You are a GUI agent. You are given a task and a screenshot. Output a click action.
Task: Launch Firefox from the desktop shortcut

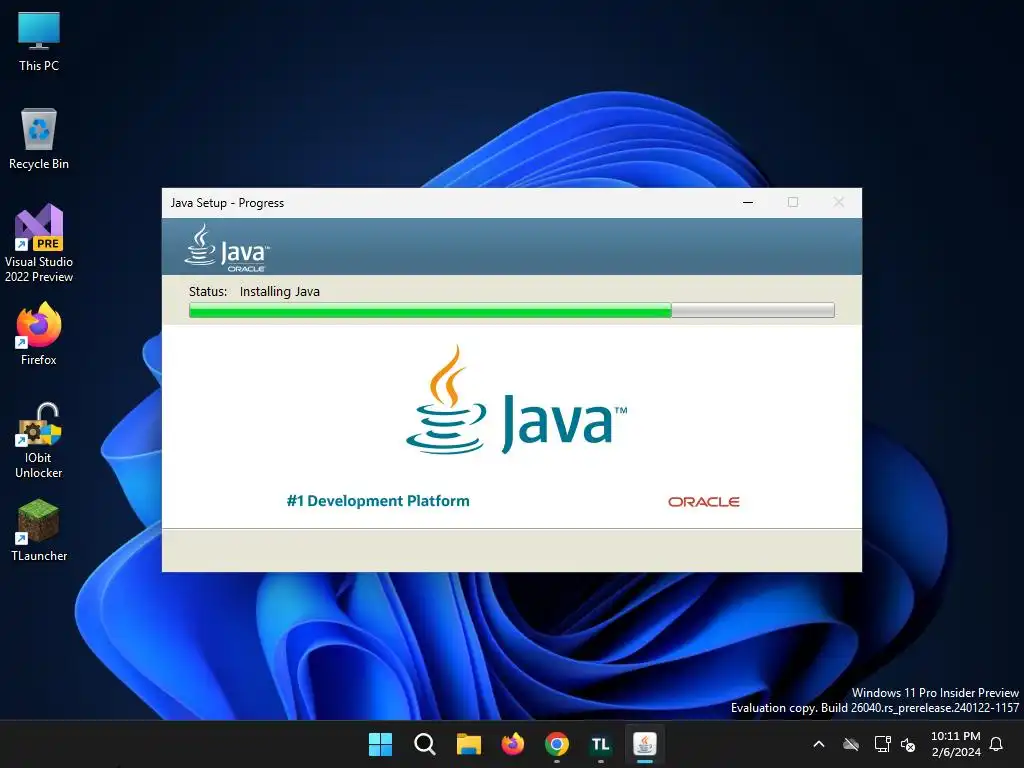[x=39, y=334]
